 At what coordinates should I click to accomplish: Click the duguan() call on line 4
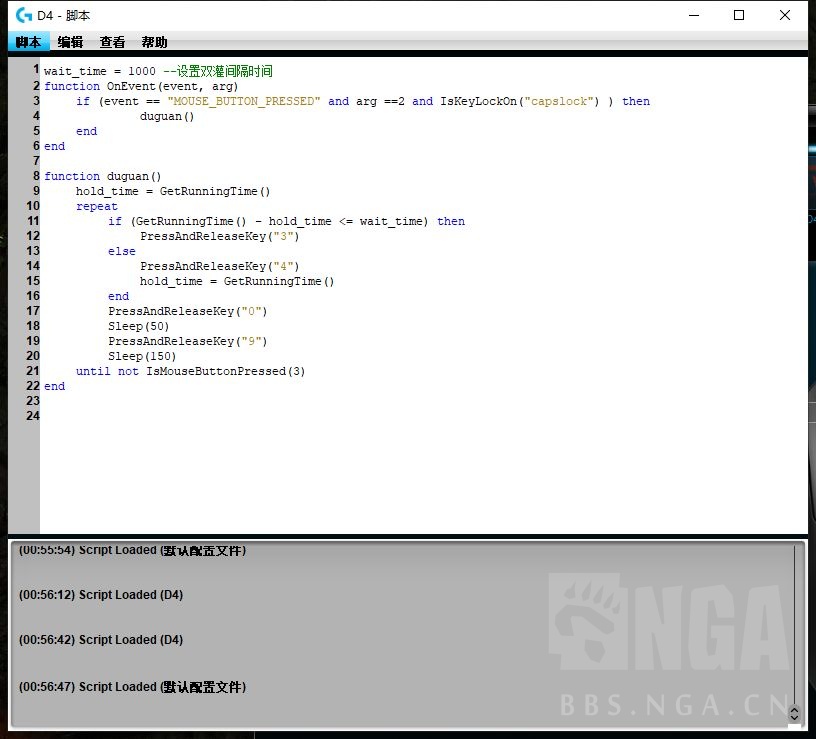[167, 116]
